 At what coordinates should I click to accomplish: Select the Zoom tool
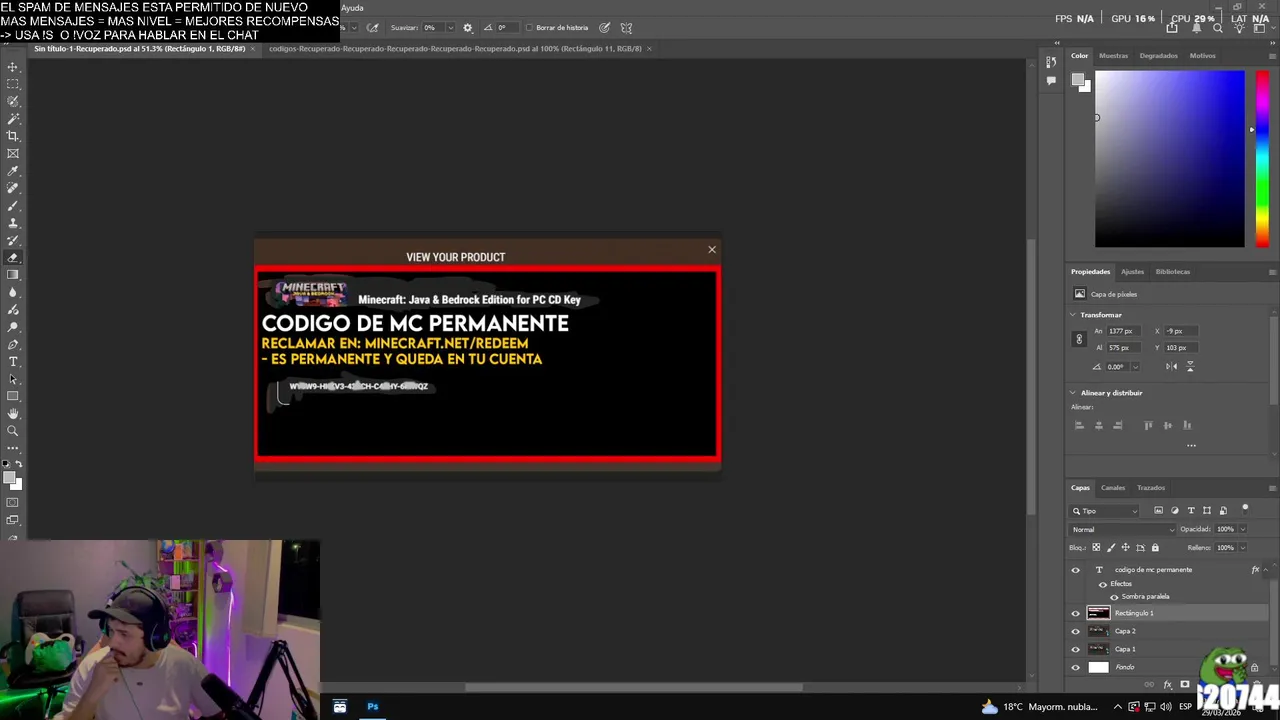13,431
